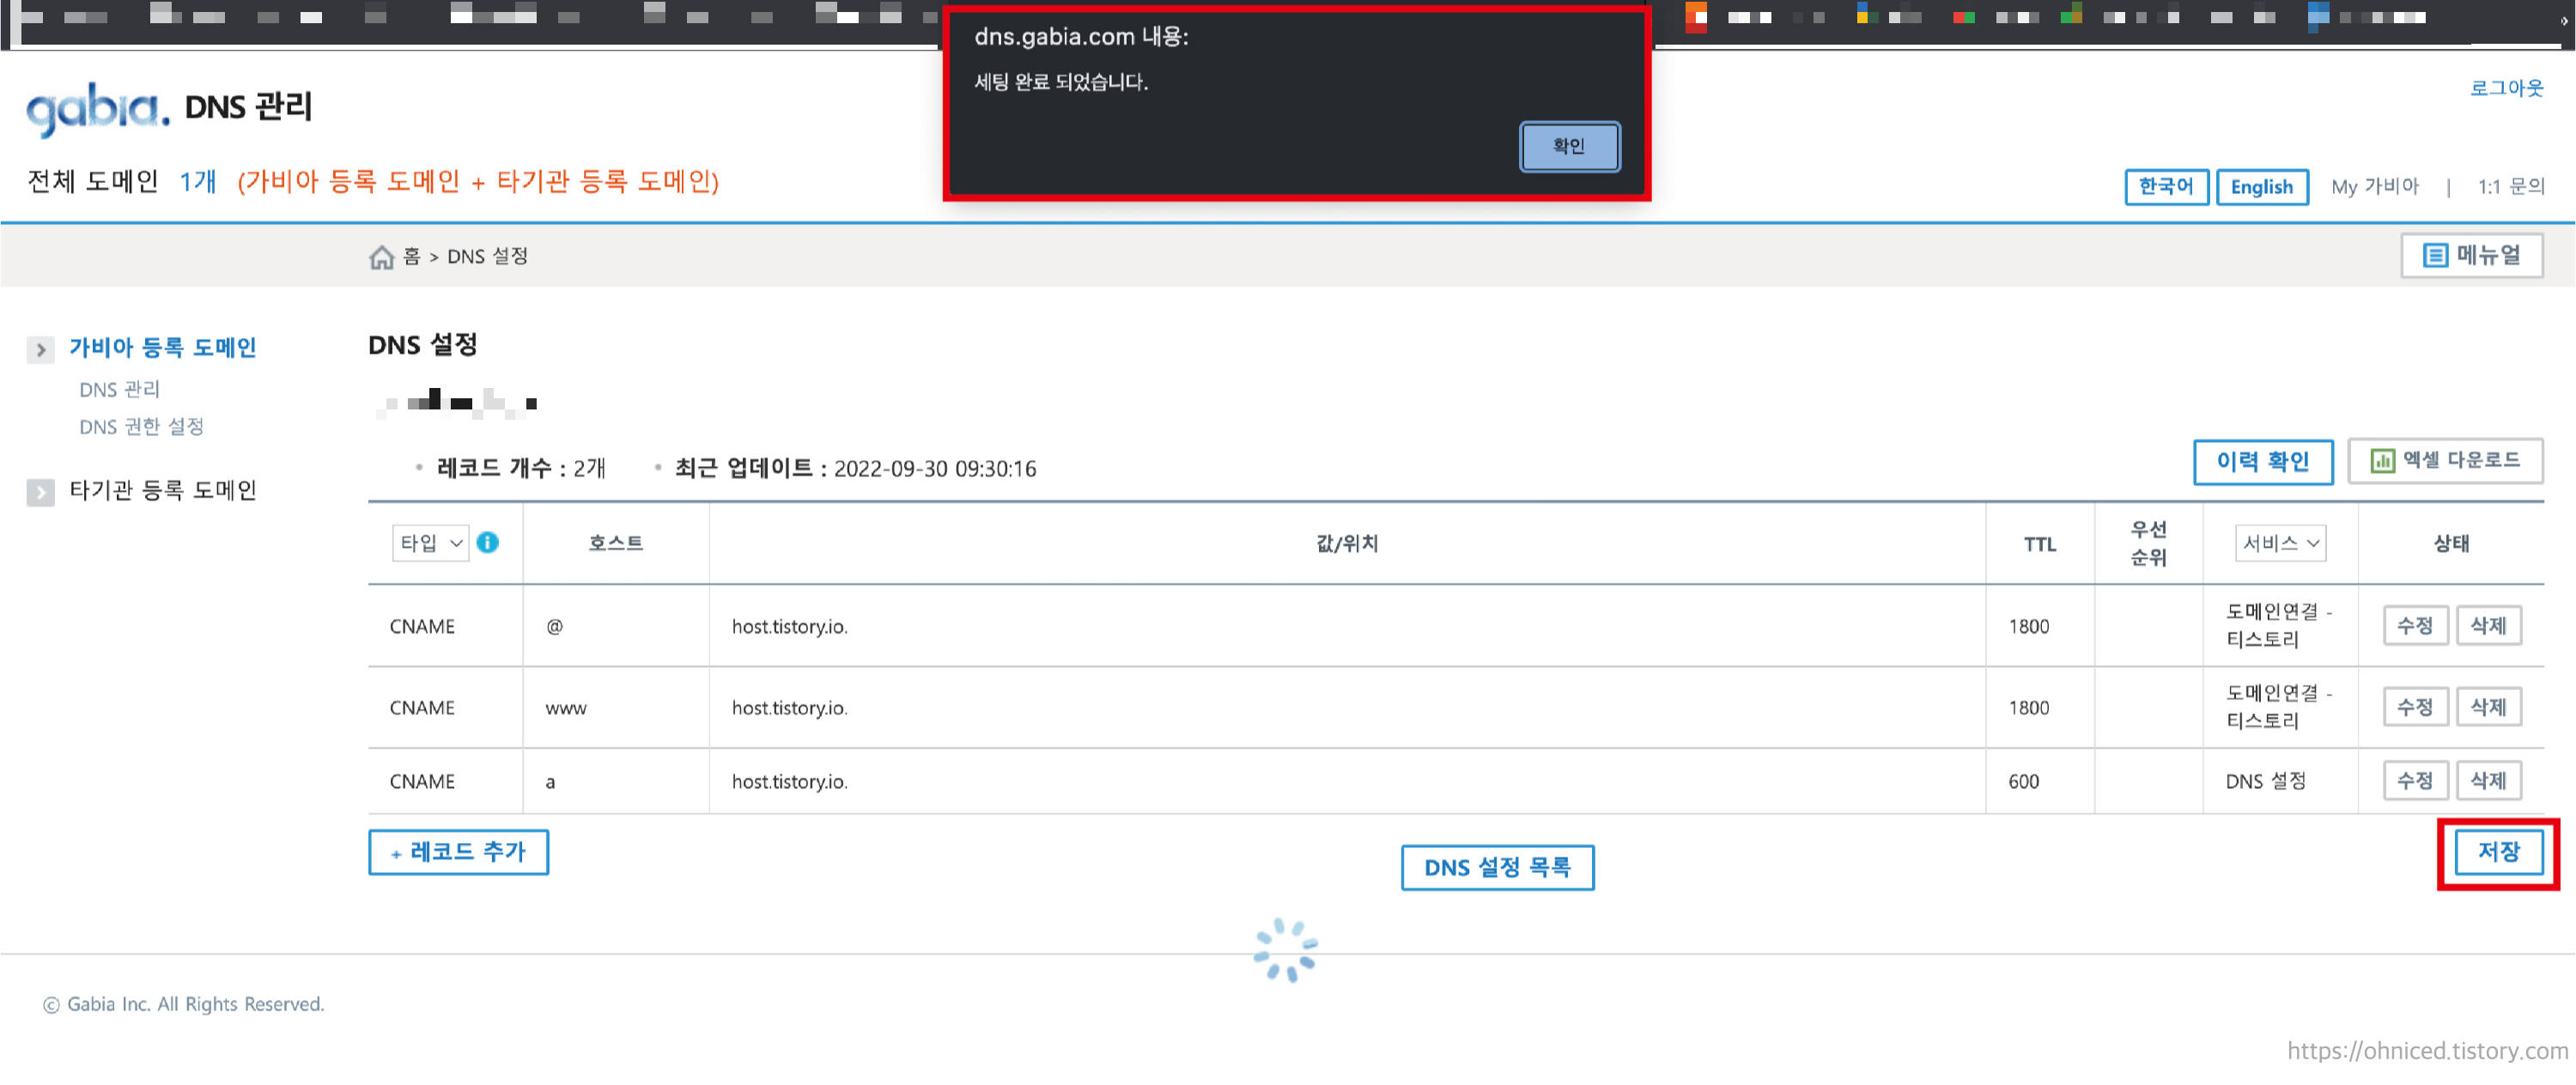This screenshot has height=1085, width=2576.
Task: Open the 타입 dropdown in table header
Action: 430,543
